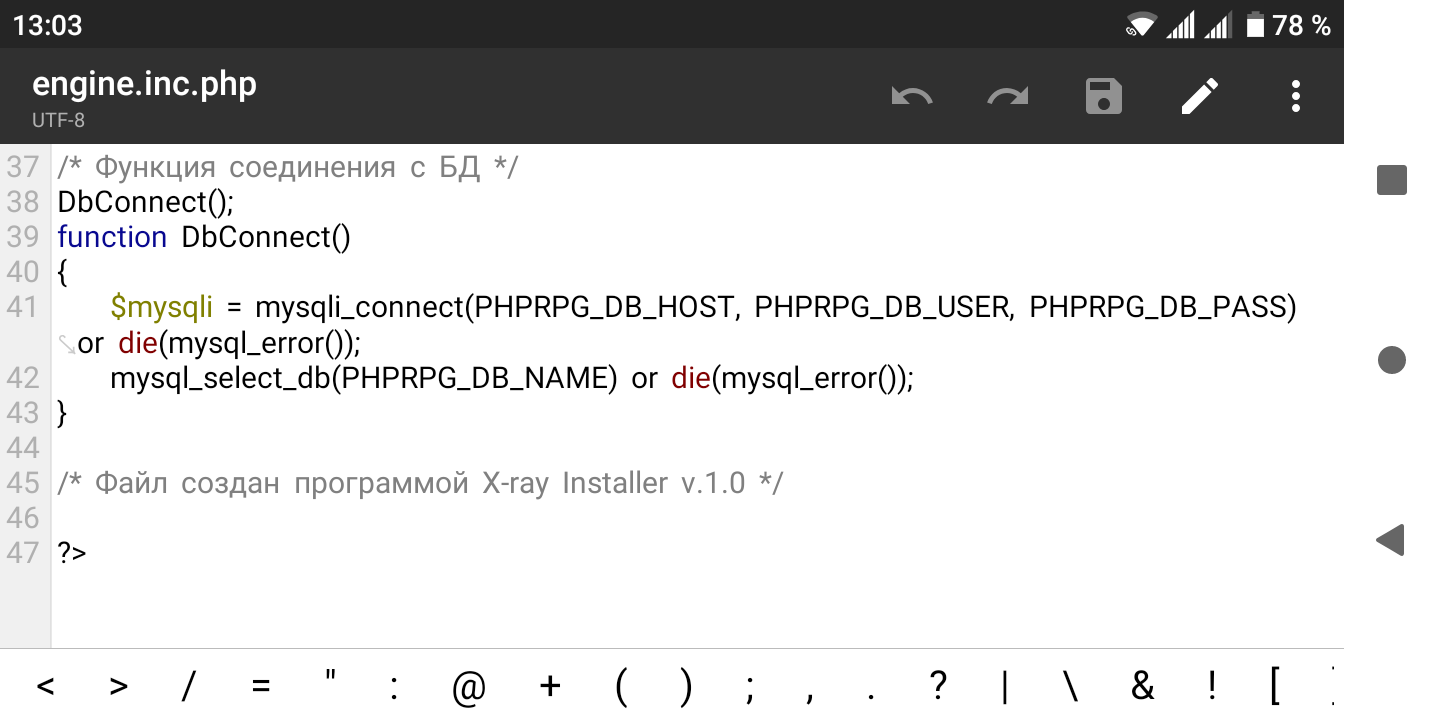
Task: Insert the forward slash key
Action: tap(188, 686)
